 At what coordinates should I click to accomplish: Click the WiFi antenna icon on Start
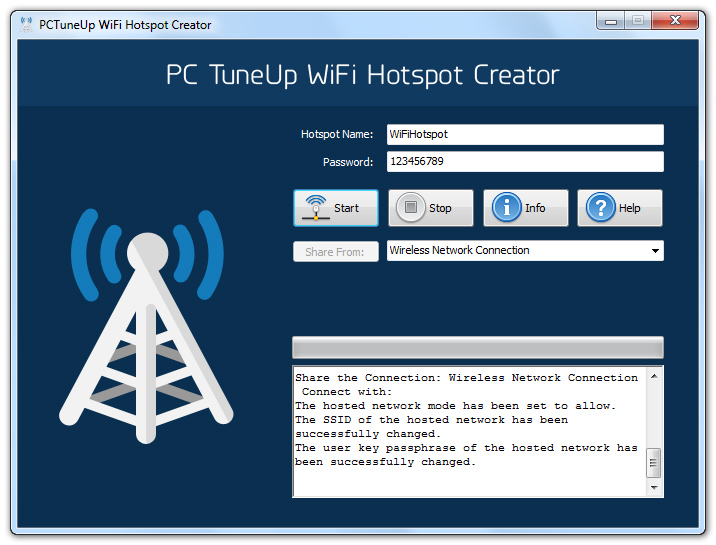[x=316, y=208]
